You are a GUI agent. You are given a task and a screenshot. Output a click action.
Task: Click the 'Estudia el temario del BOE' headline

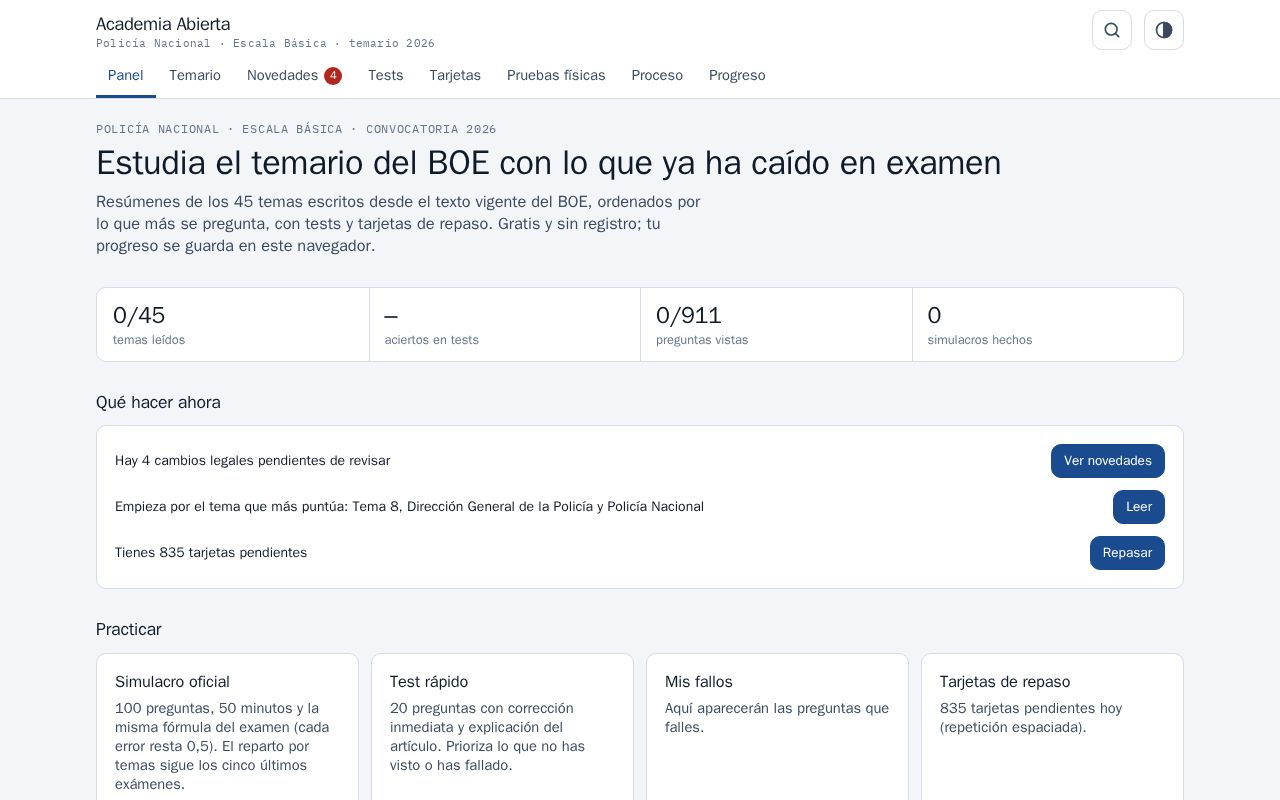tap(549, 163)
